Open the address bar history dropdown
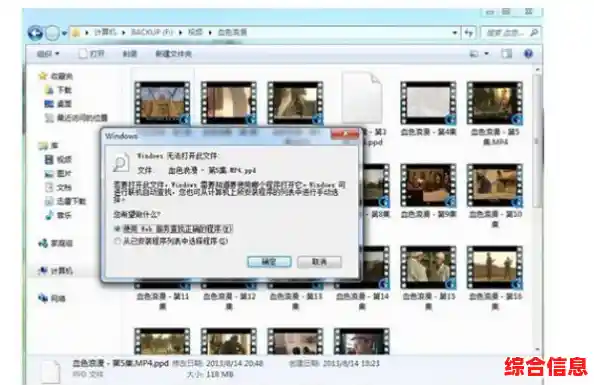Image resolution: width=594 pixels, height=385 pixels. click(455, 33)
